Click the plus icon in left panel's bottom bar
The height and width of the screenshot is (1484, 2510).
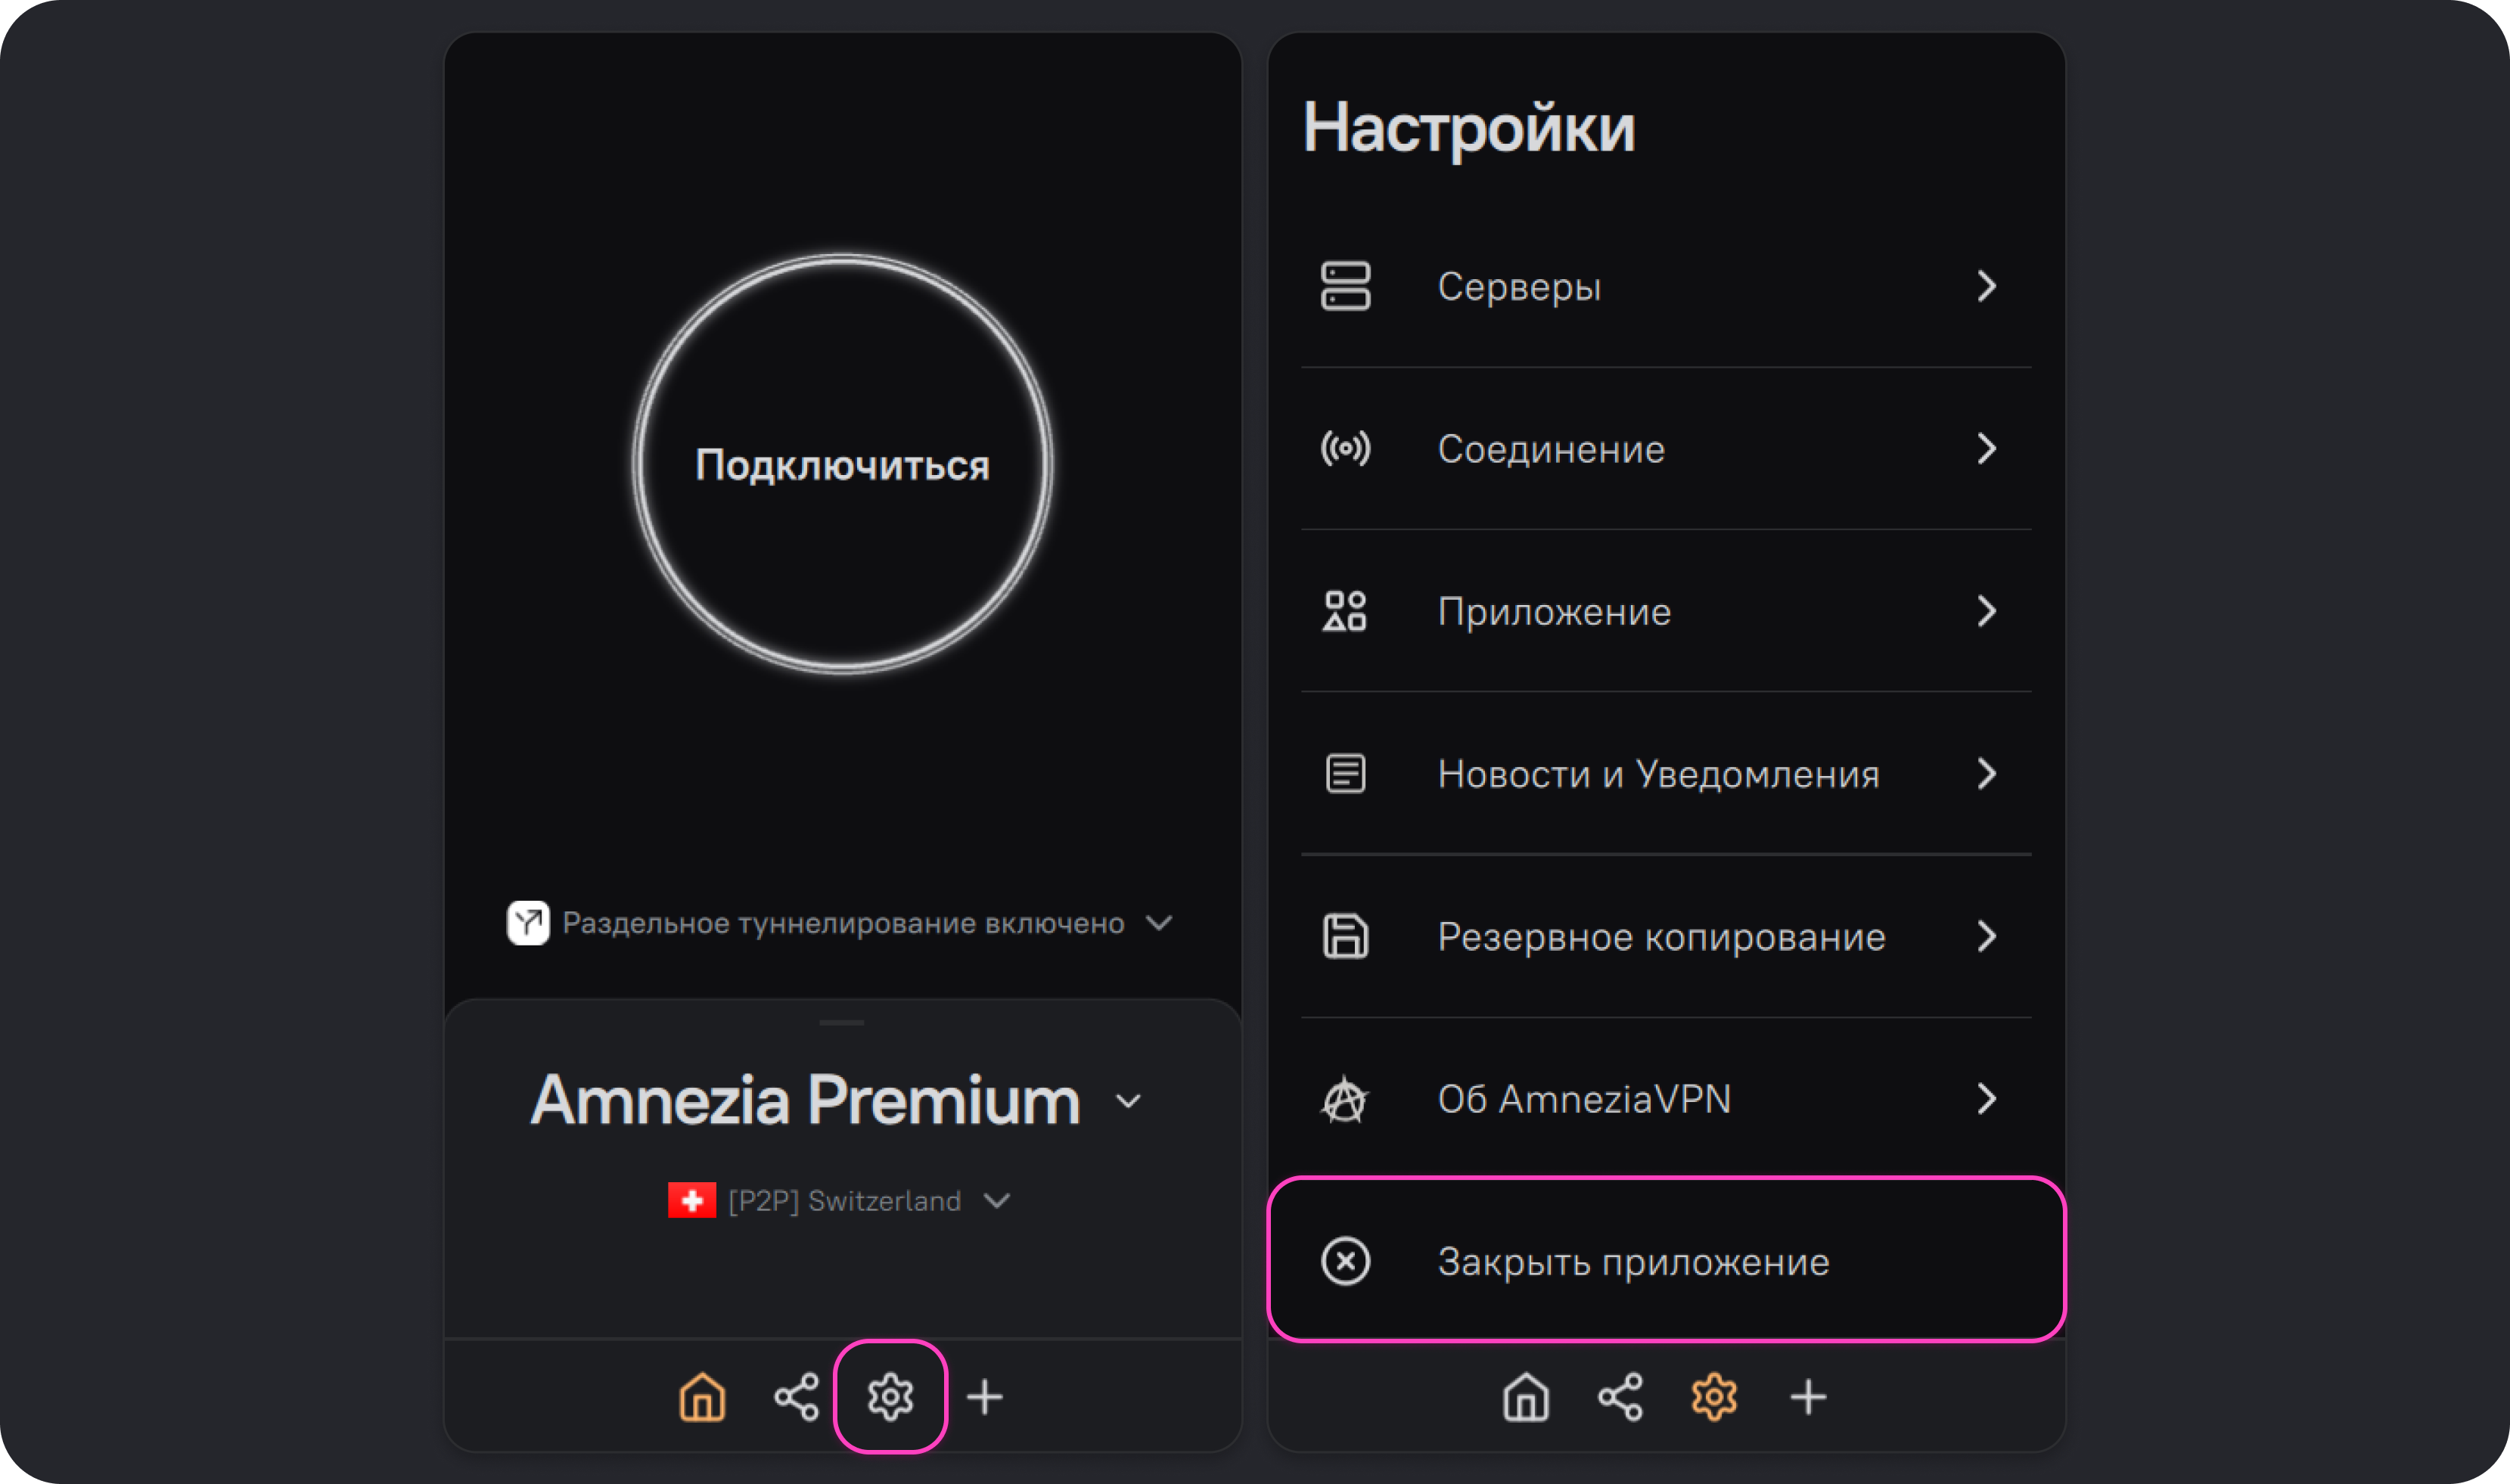(x=985, y=1396)
